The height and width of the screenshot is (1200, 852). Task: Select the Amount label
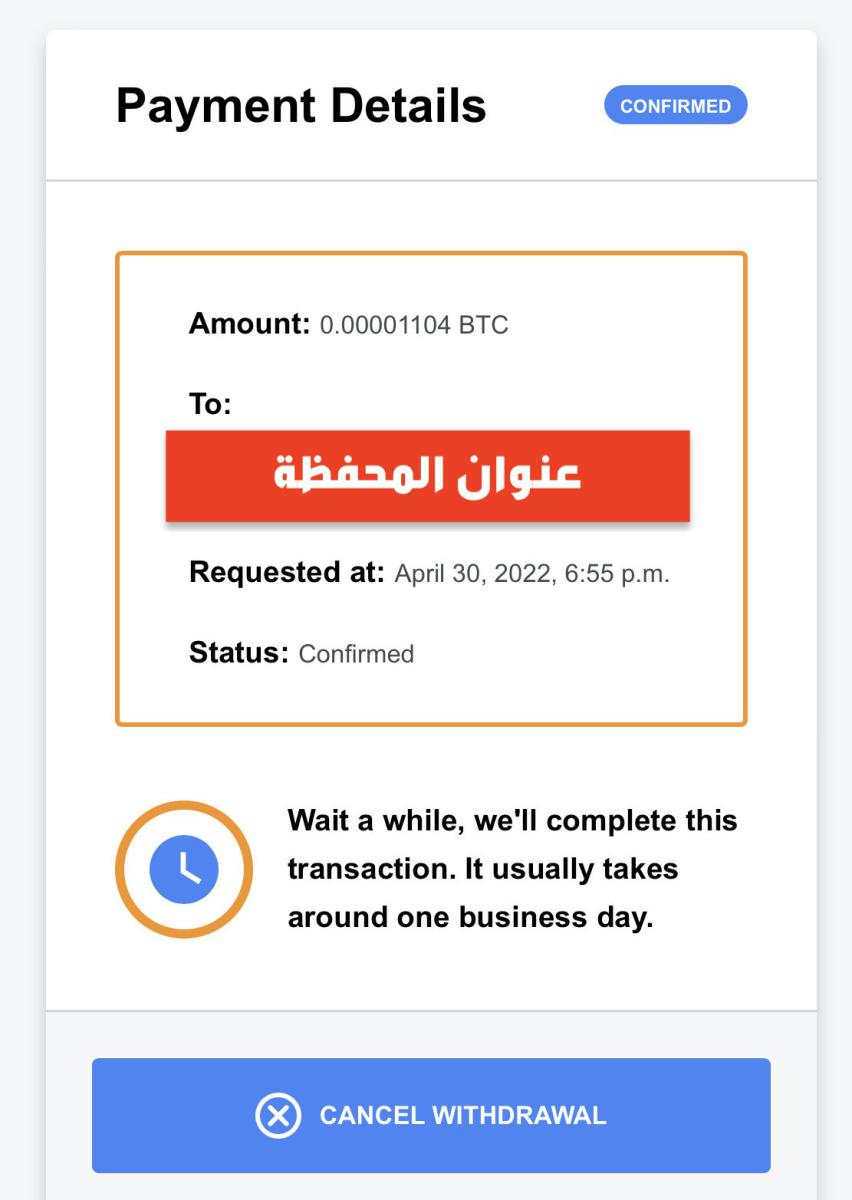[249, 324]
